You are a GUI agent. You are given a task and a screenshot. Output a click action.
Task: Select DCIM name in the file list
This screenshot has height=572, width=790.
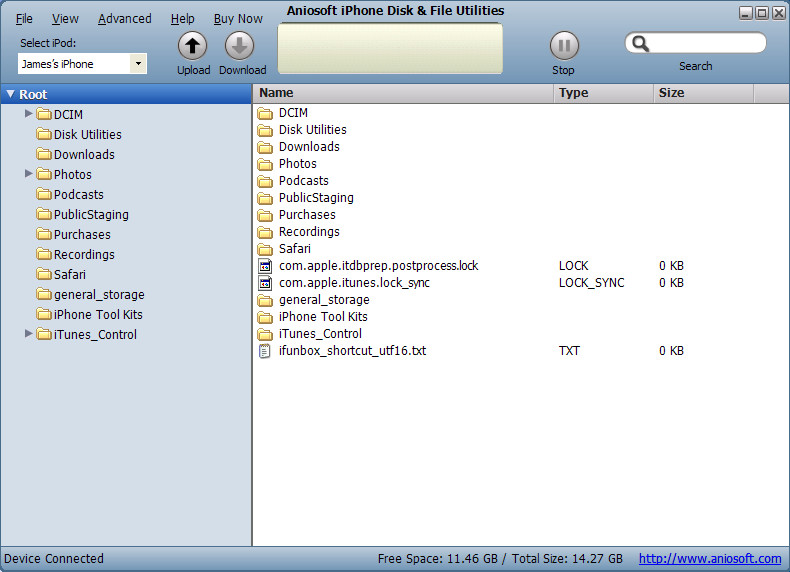tap(293, 113)
